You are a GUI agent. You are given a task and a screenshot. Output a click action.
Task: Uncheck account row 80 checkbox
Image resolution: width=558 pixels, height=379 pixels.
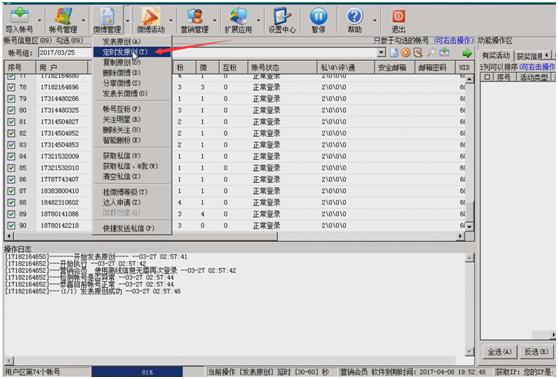(x=11, y=110)
